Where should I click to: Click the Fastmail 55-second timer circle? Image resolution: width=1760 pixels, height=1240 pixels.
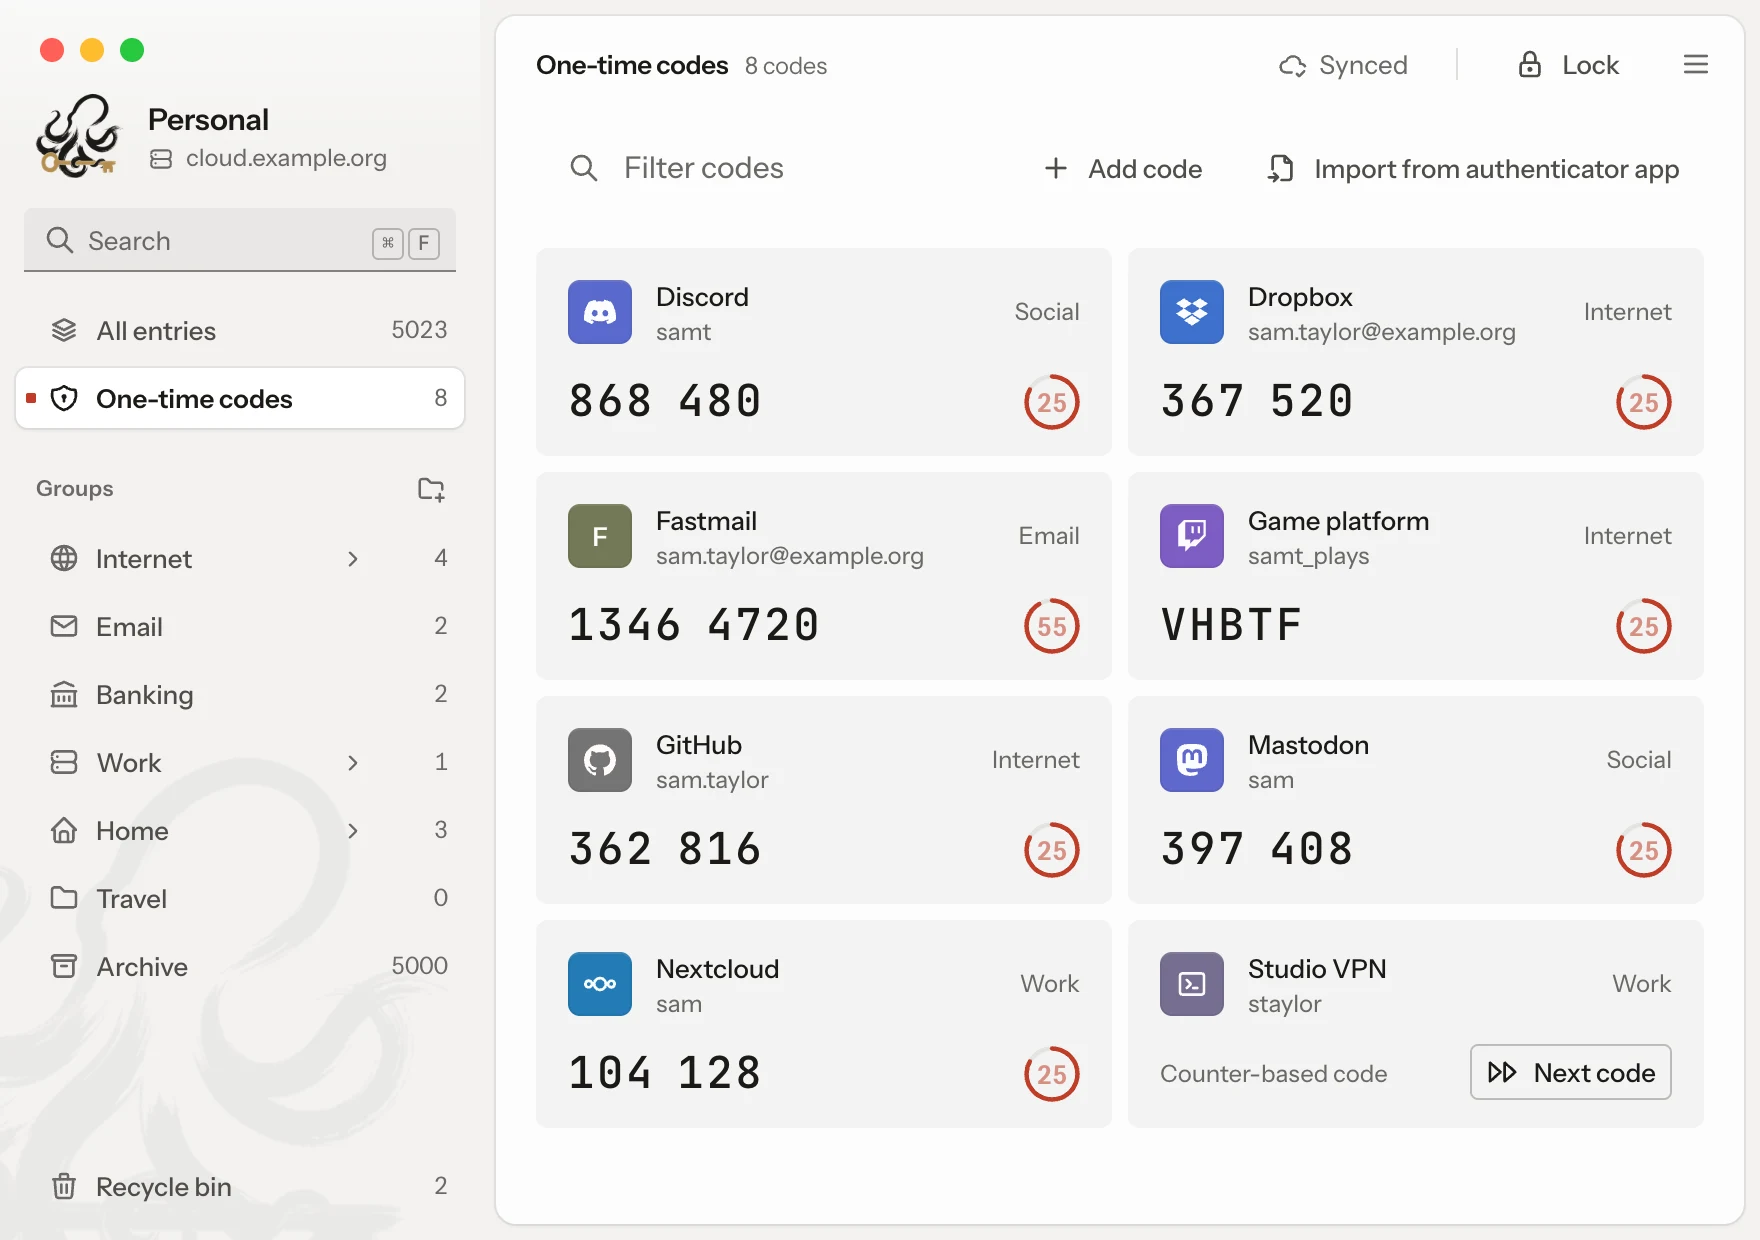point(1052,626)
